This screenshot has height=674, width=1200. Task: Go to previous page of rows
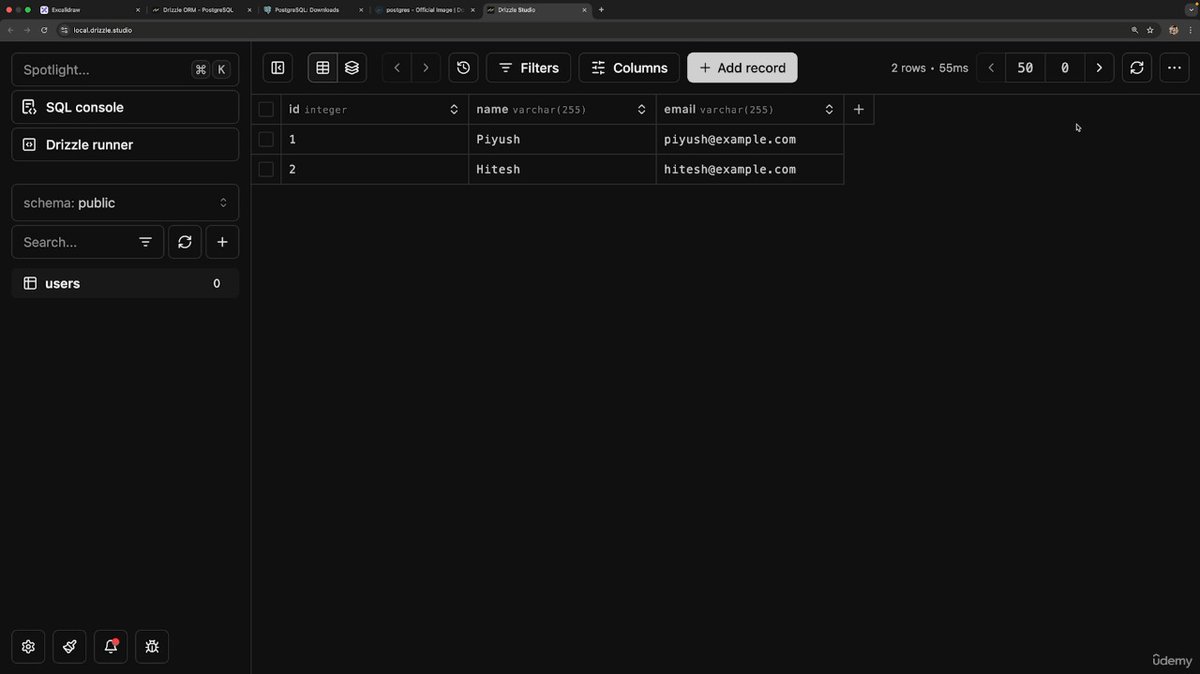tap(991, 68)
